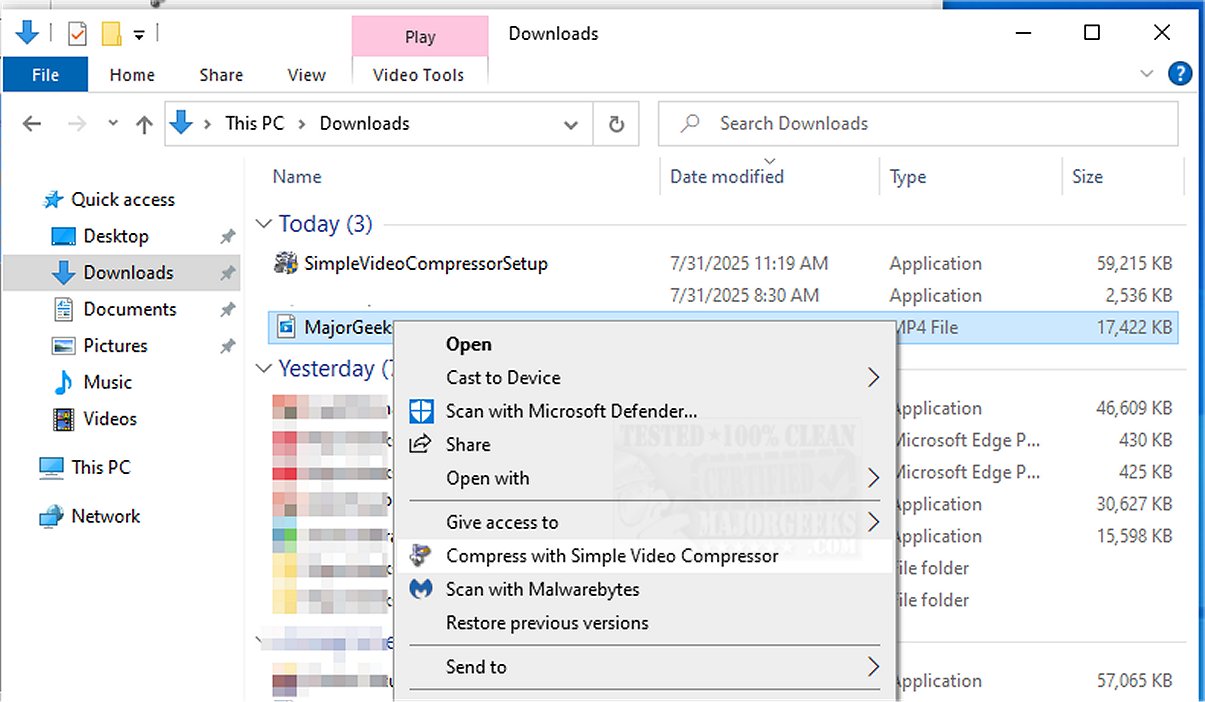The width and height of the screenshot is (1205, 702).
Task: Sort files by the Date modified column
Action: pyautogui.click(x=727, y=177)
